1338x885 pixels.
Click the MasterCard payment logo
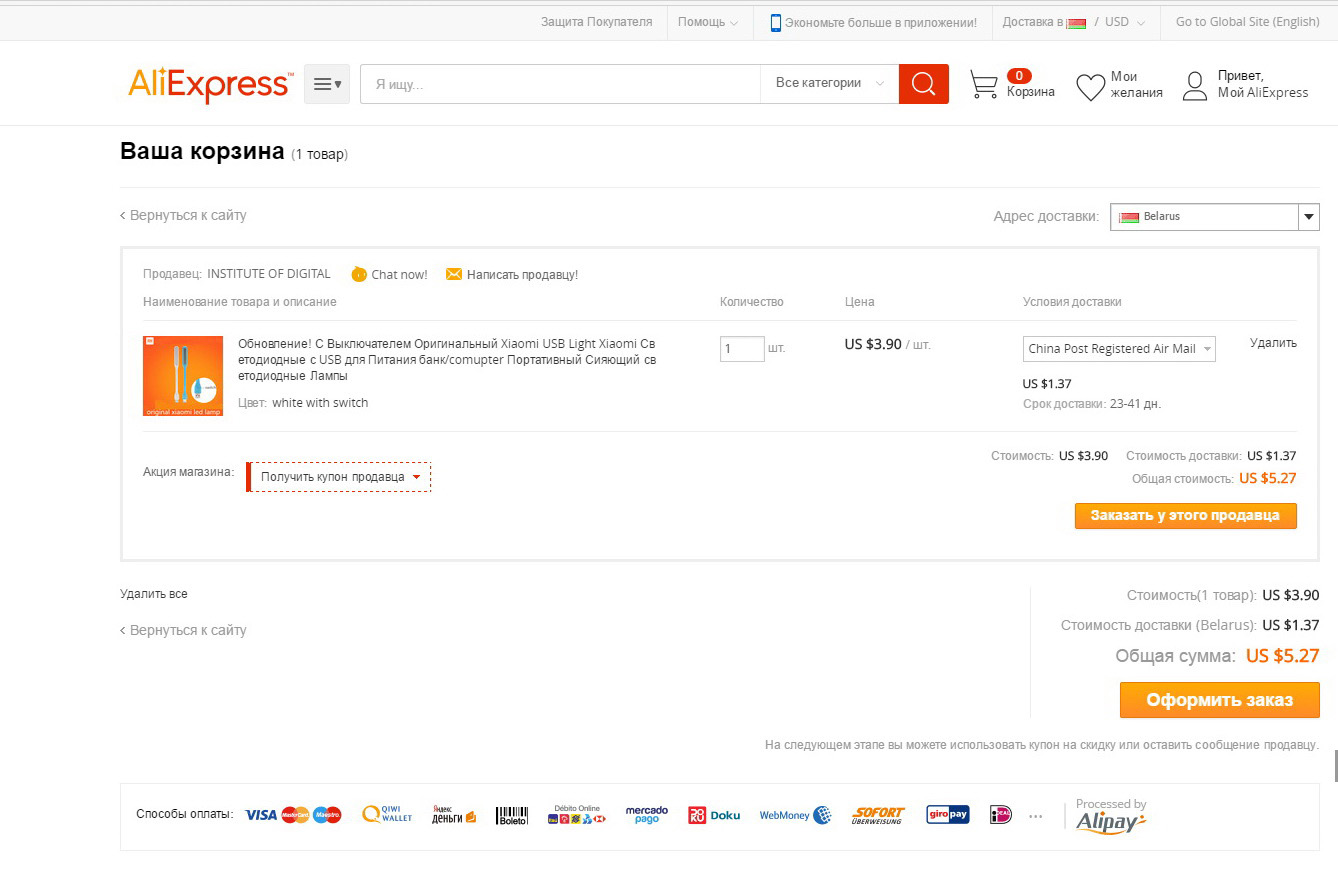(295, 815)
